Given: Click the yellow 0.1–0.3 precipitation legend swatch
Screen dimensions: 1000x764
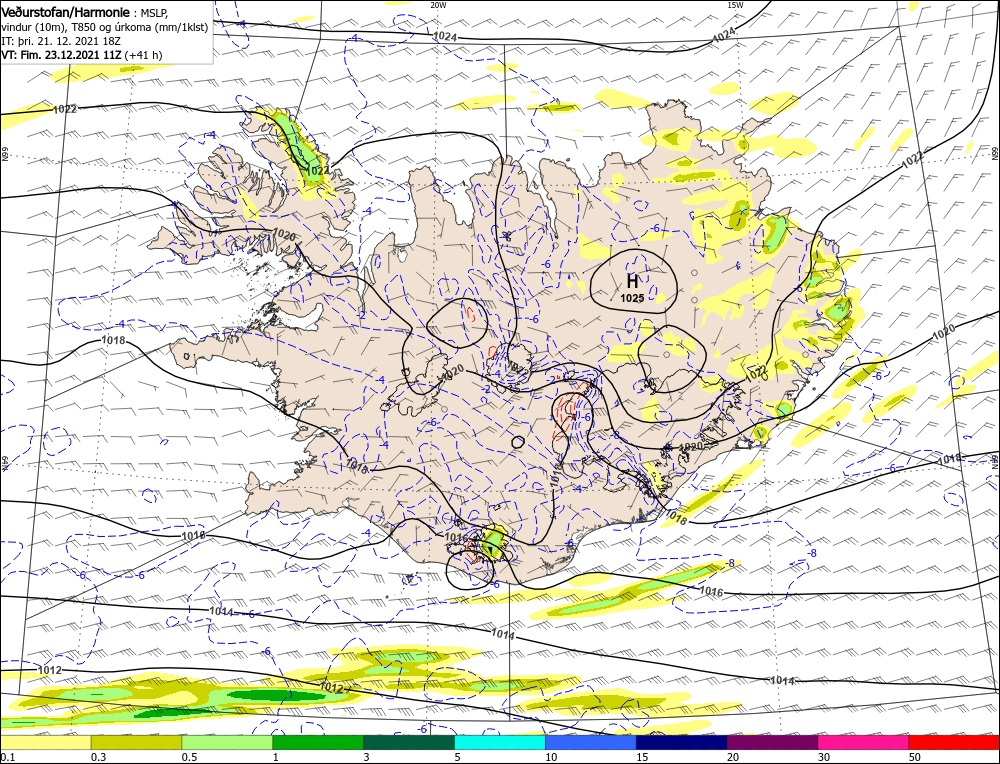Looking at the screenshot, I should coord(46,742).
